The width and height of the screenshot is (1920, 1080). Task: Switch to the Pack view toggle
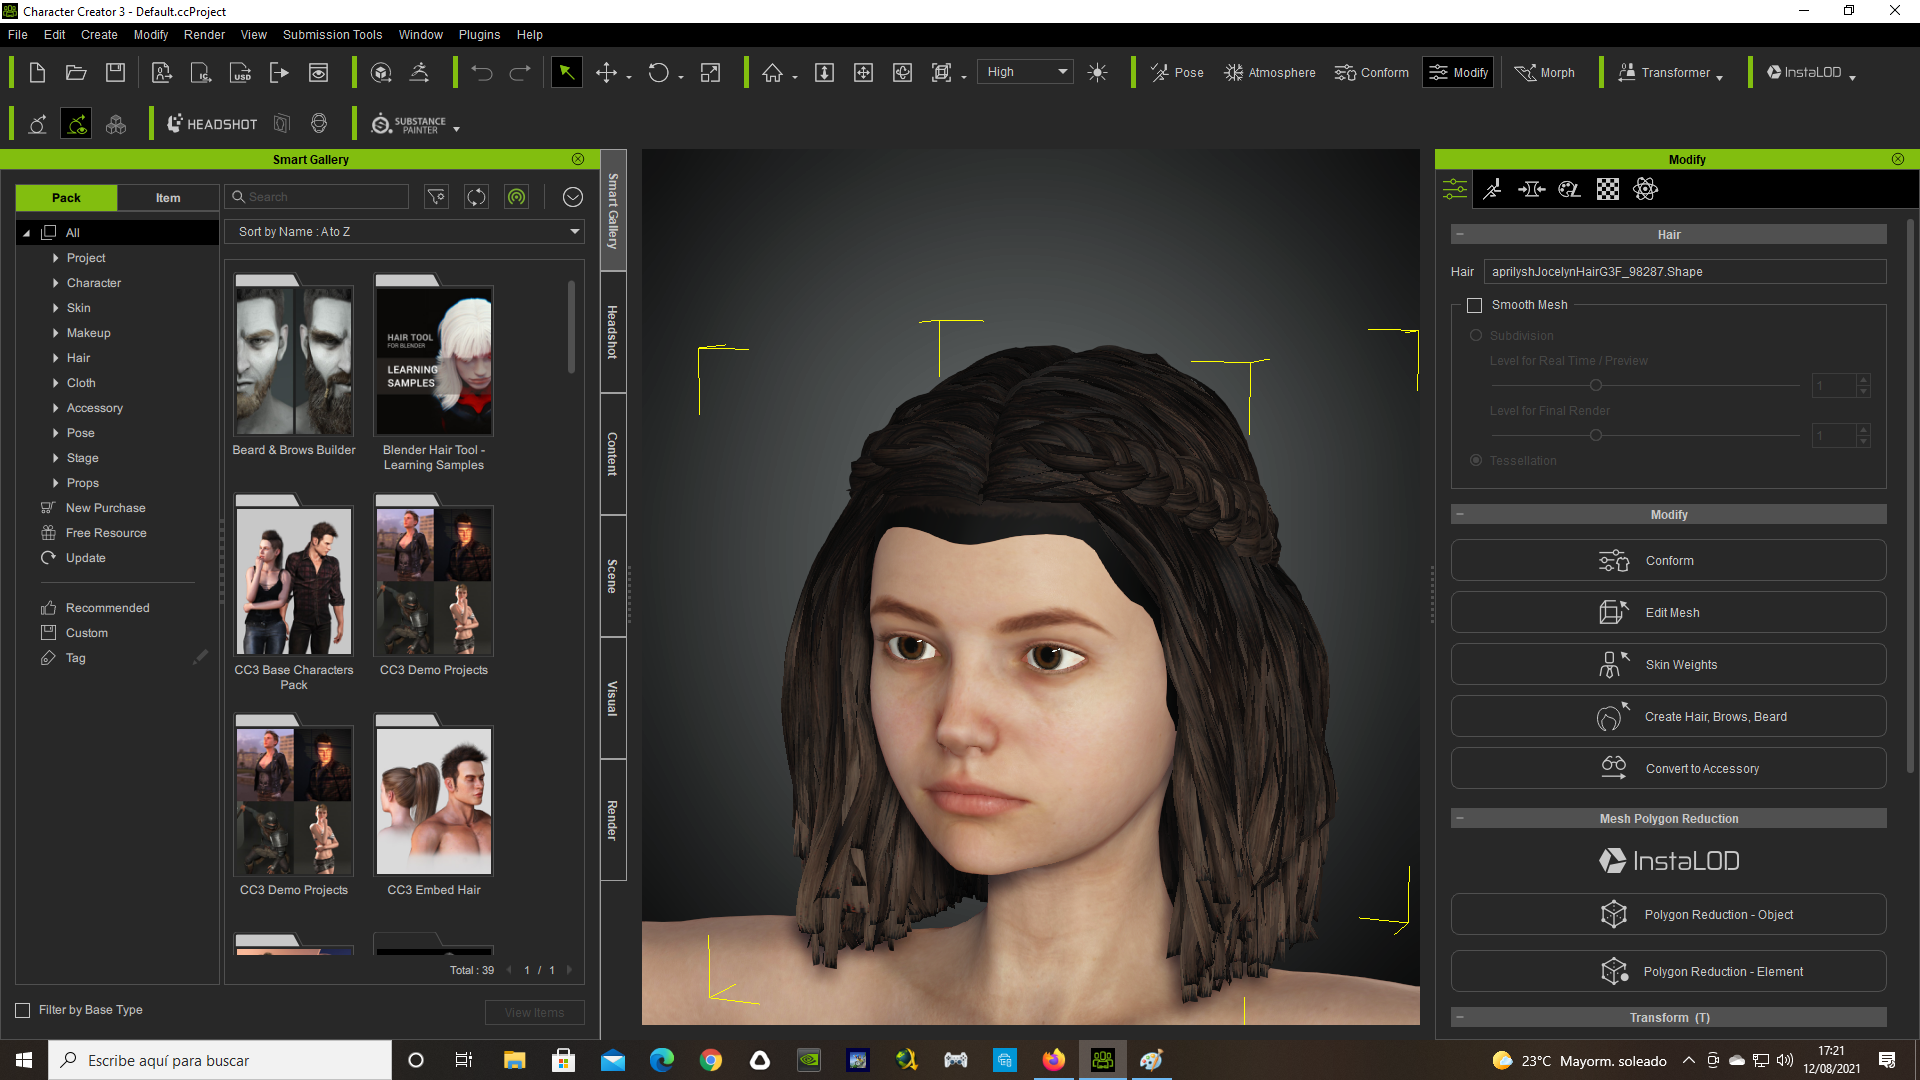point(66,197)
